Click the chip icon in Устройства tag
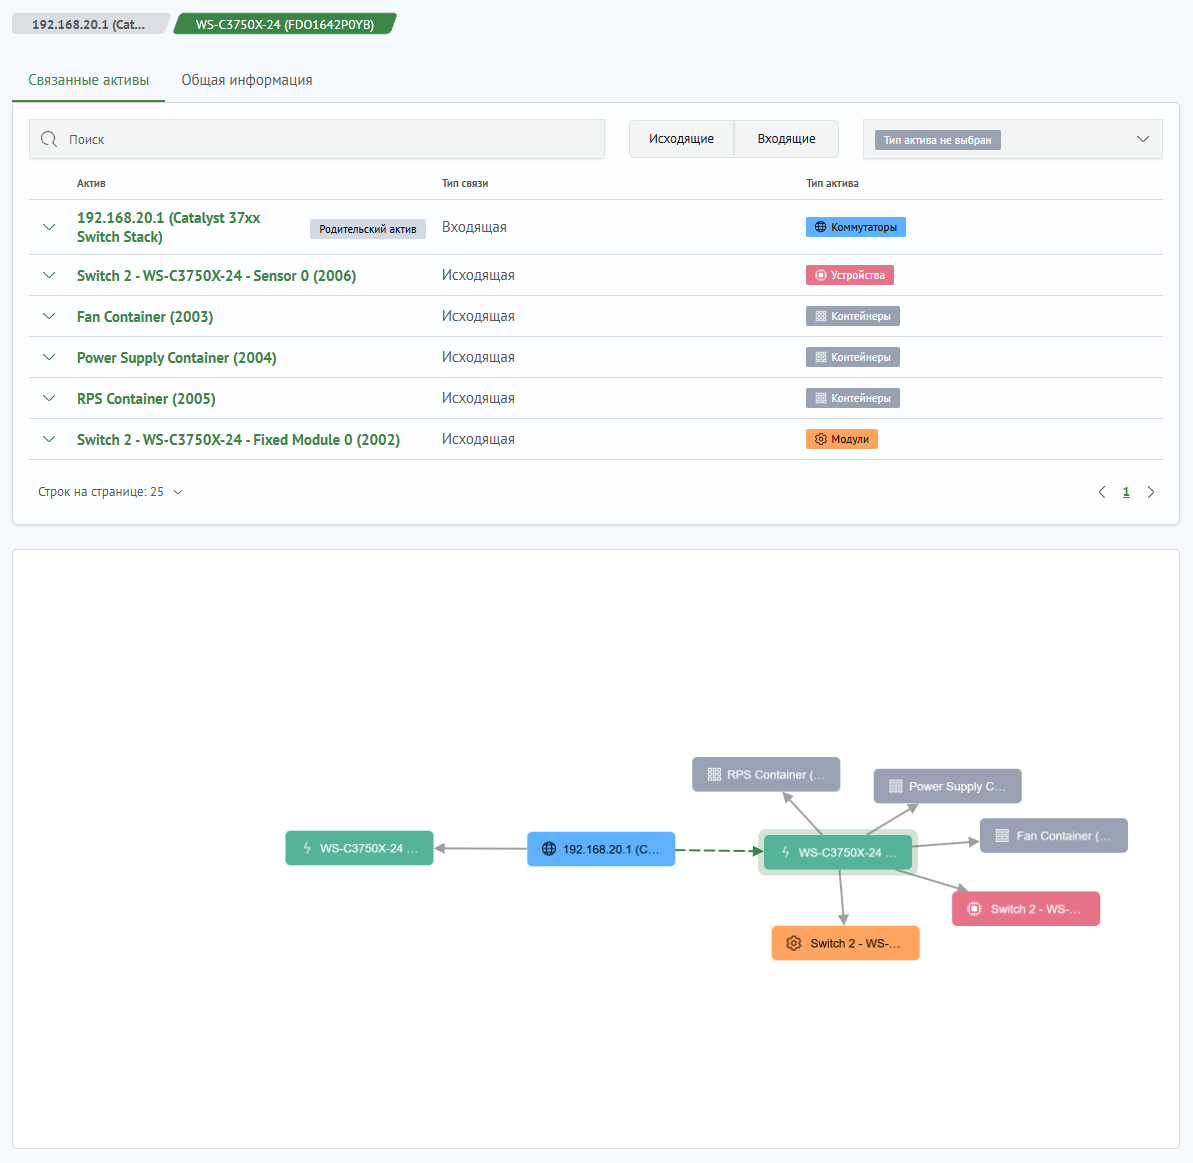This screenshot has width=1193, height=1163. tap(820, 275)
